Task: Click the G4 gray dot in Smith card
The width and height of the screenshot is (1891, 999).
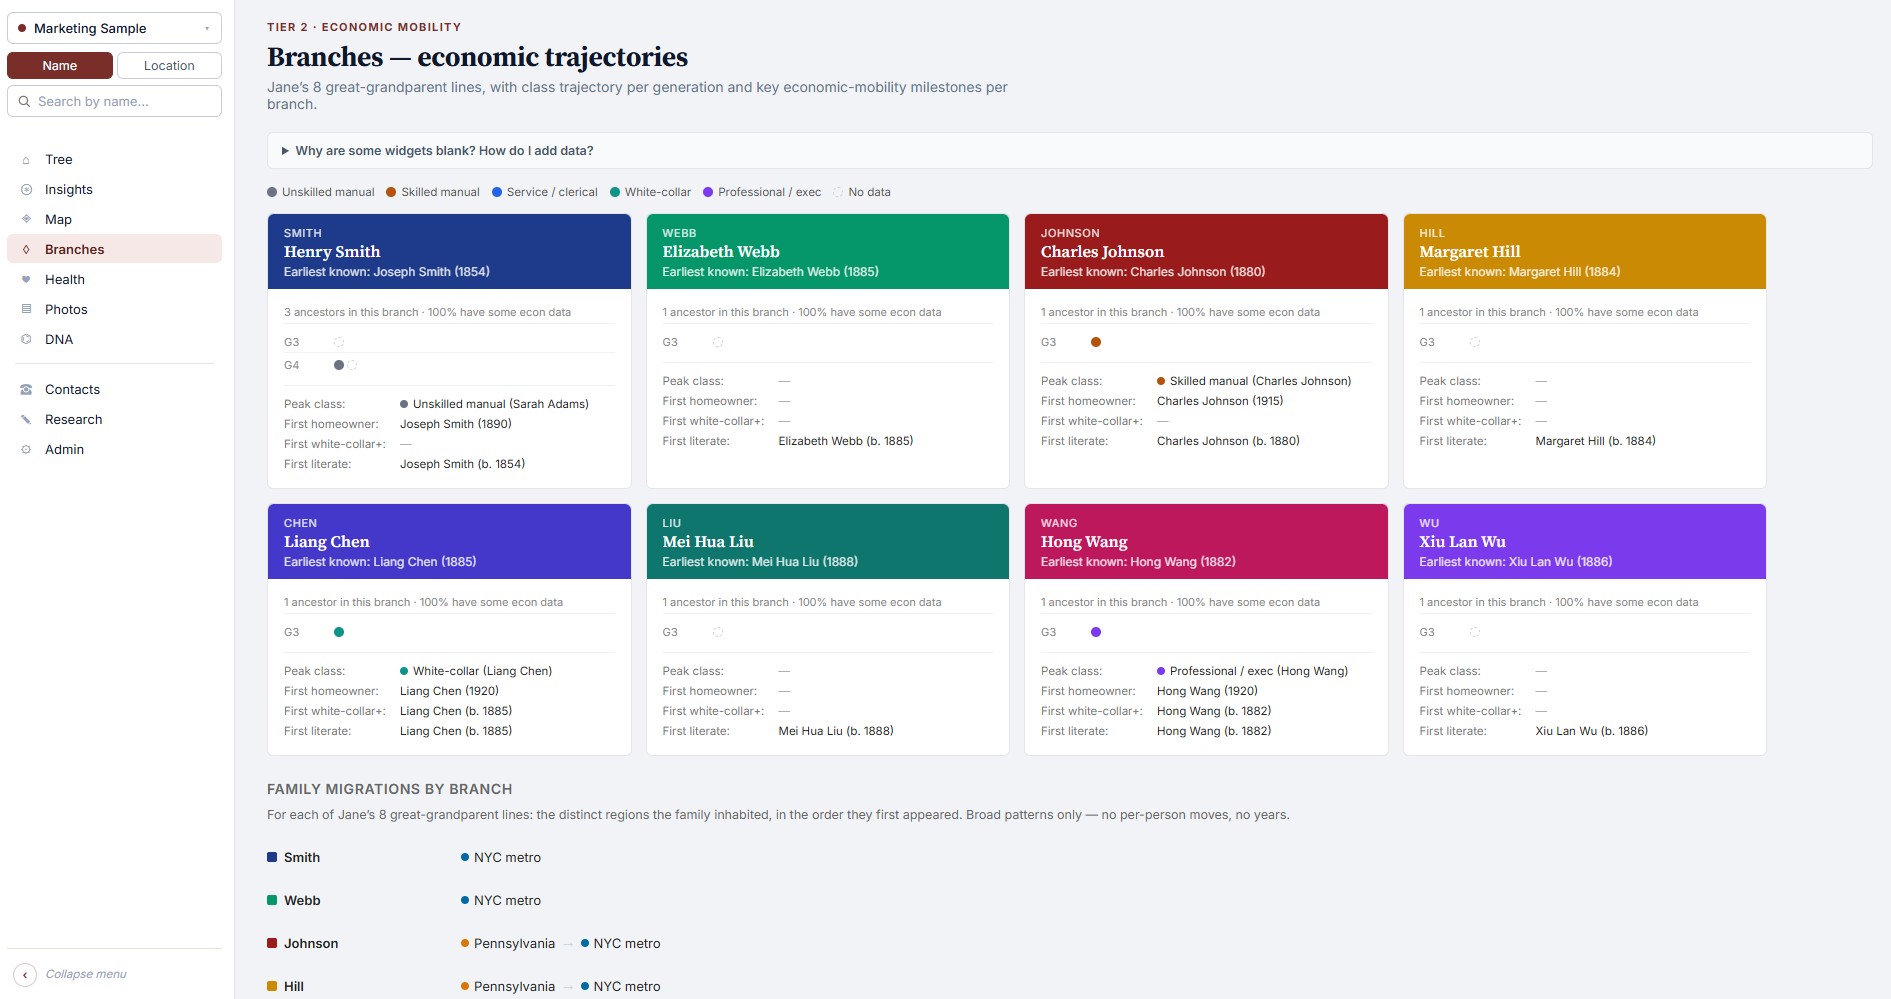Action: point(339,365)
